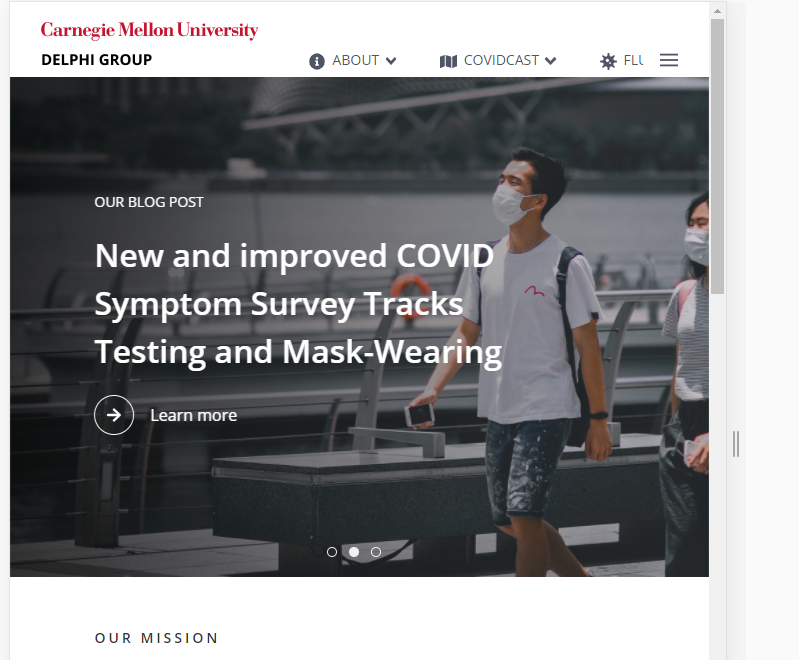Click the COVIDcast map icon
Viewport: 799px width, 660px height.
pyautogui.click(x=448, y=61)
